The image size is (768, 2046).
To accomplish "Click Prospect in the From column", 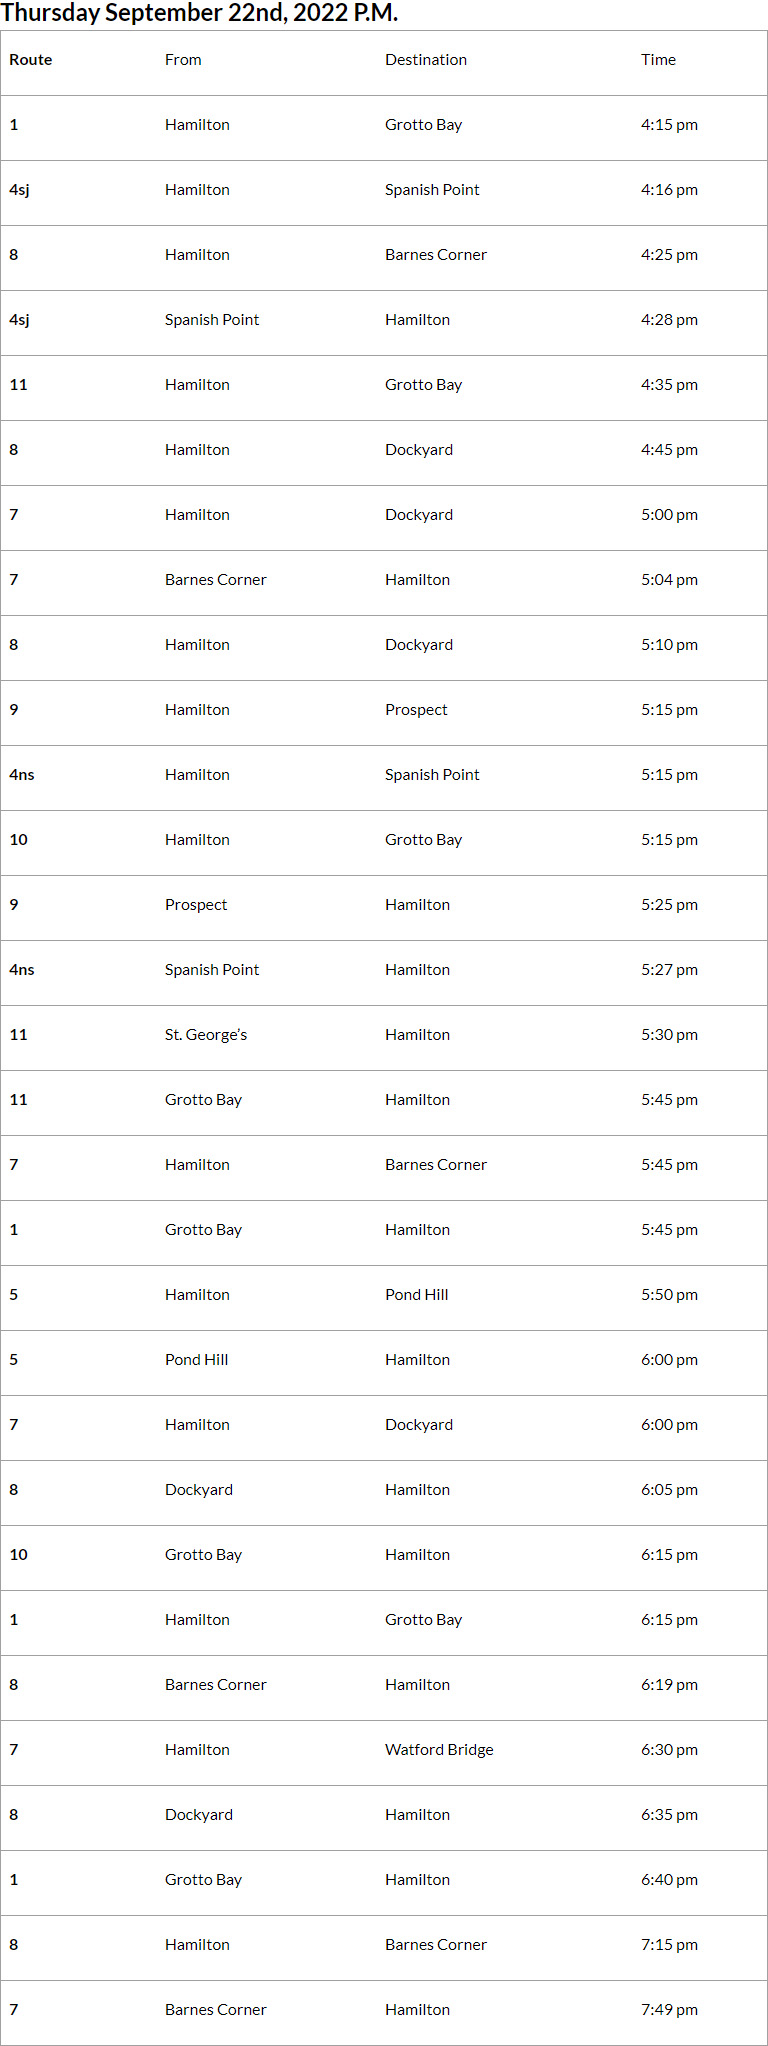I will click(196, 905).
